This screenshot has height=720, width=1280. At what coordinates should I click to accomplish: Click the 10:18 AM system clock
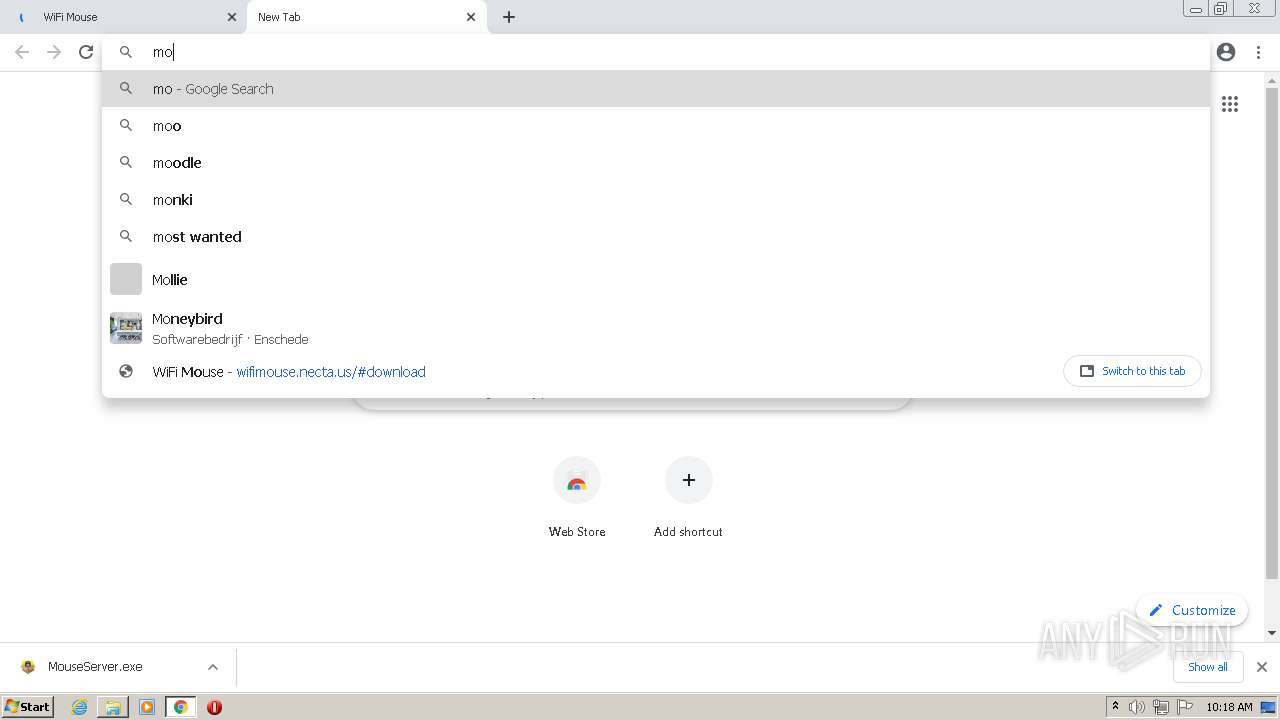tap(1229, 707)
